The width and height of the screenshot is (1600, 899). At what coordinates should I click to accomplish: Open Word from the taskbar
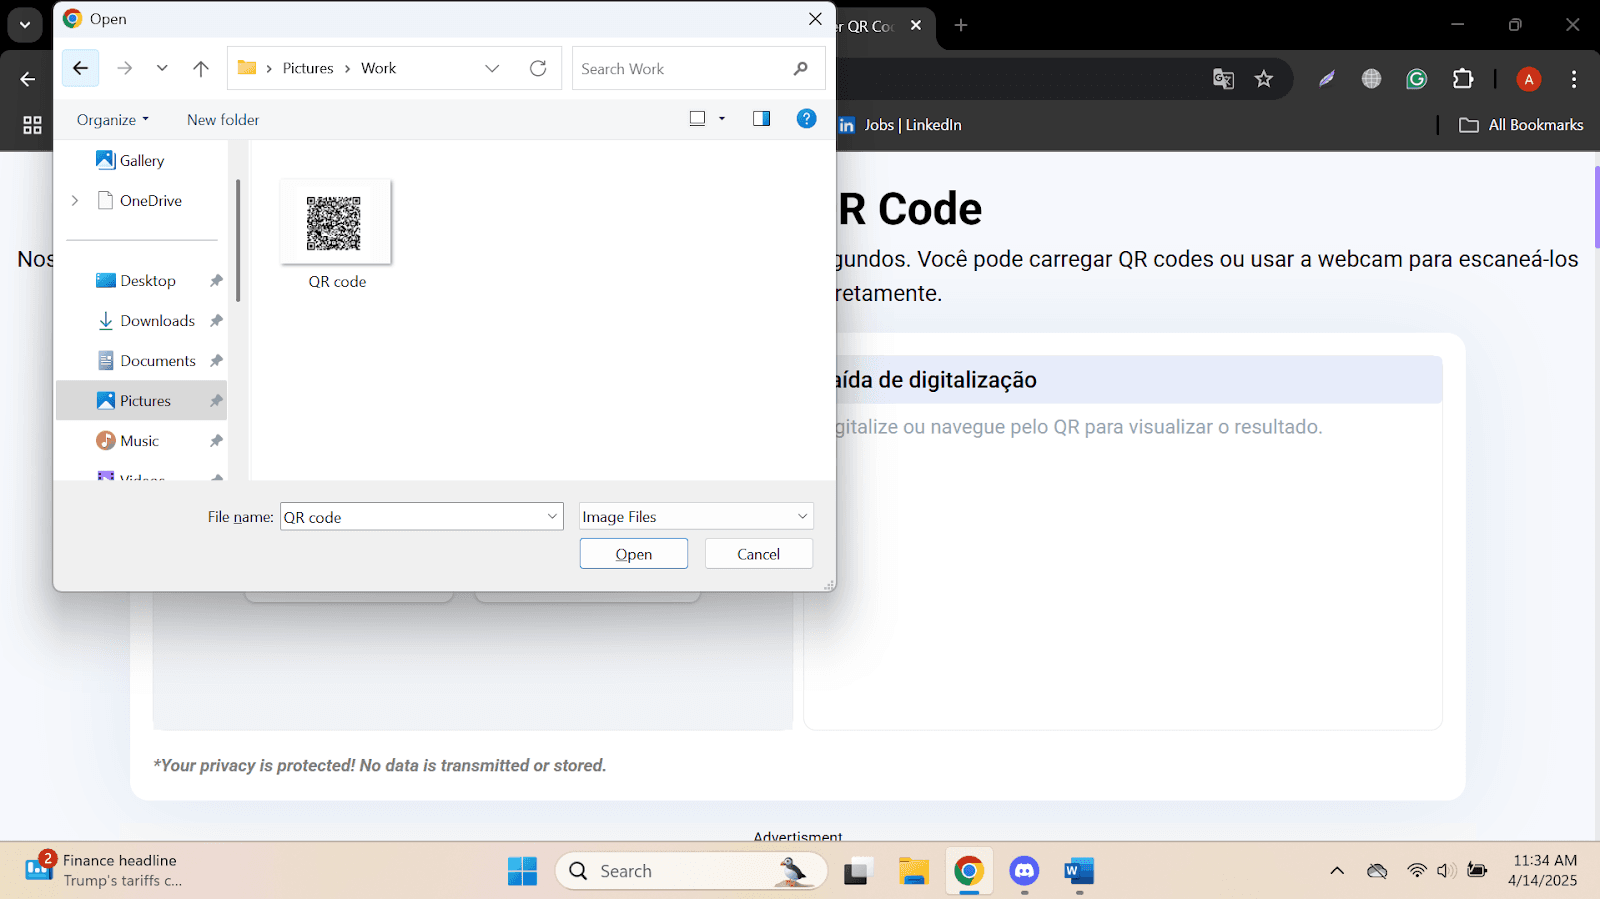1079,871
